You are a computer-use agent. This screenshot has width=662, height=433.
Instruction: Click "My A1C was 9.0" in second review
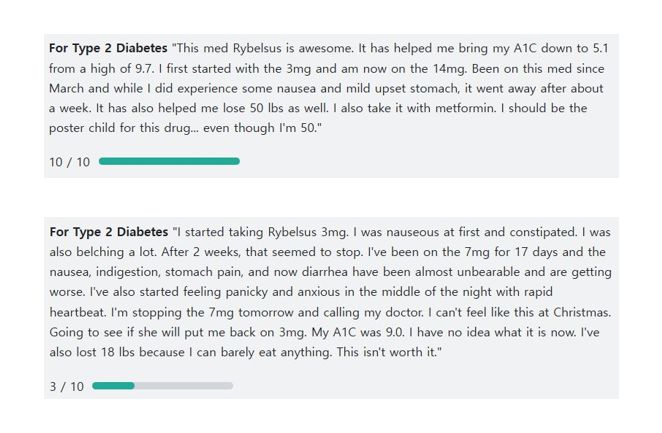[357, 332]
